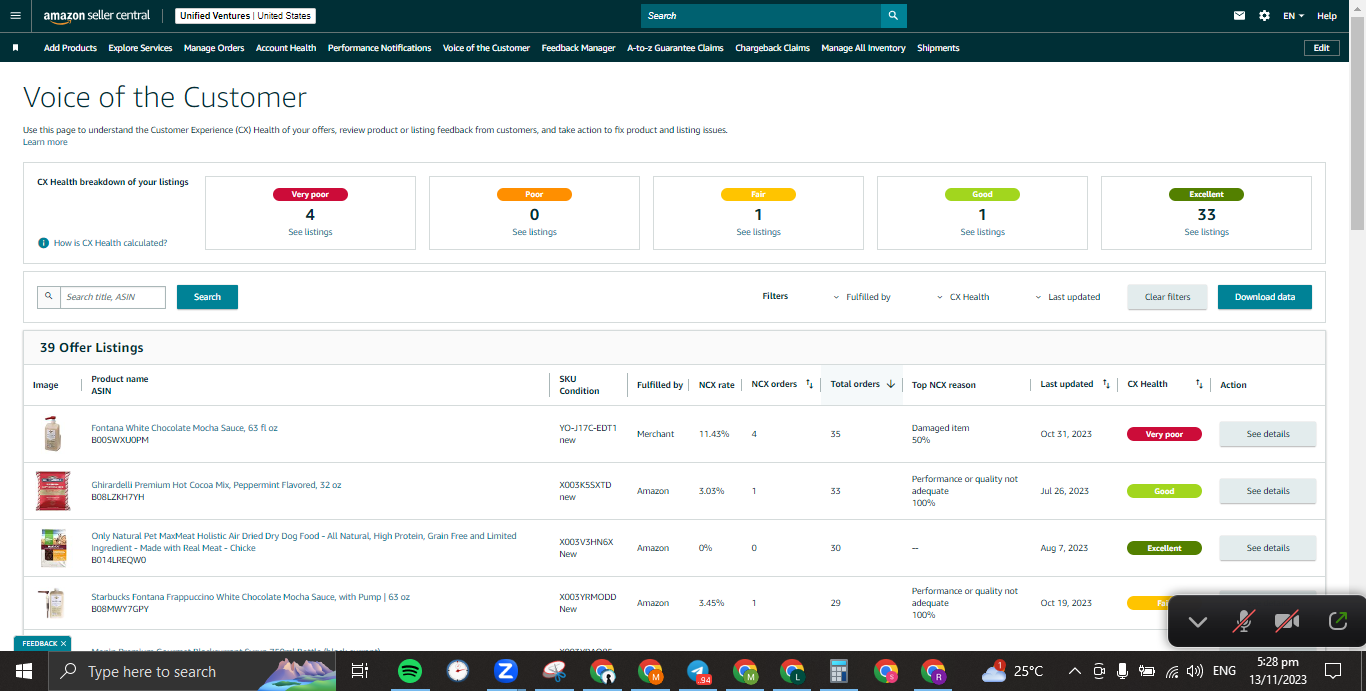Click the bookmark flag icon
Screen dimensions: 1366x691
point(15,48)
